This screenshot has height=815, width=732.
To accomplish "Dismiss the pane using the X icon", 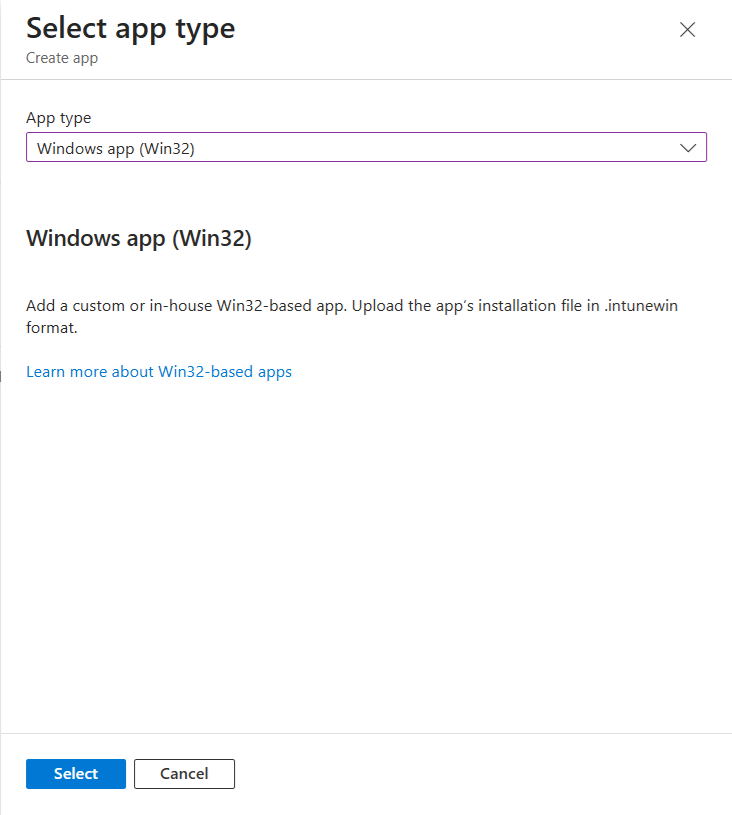I will 687,30.
